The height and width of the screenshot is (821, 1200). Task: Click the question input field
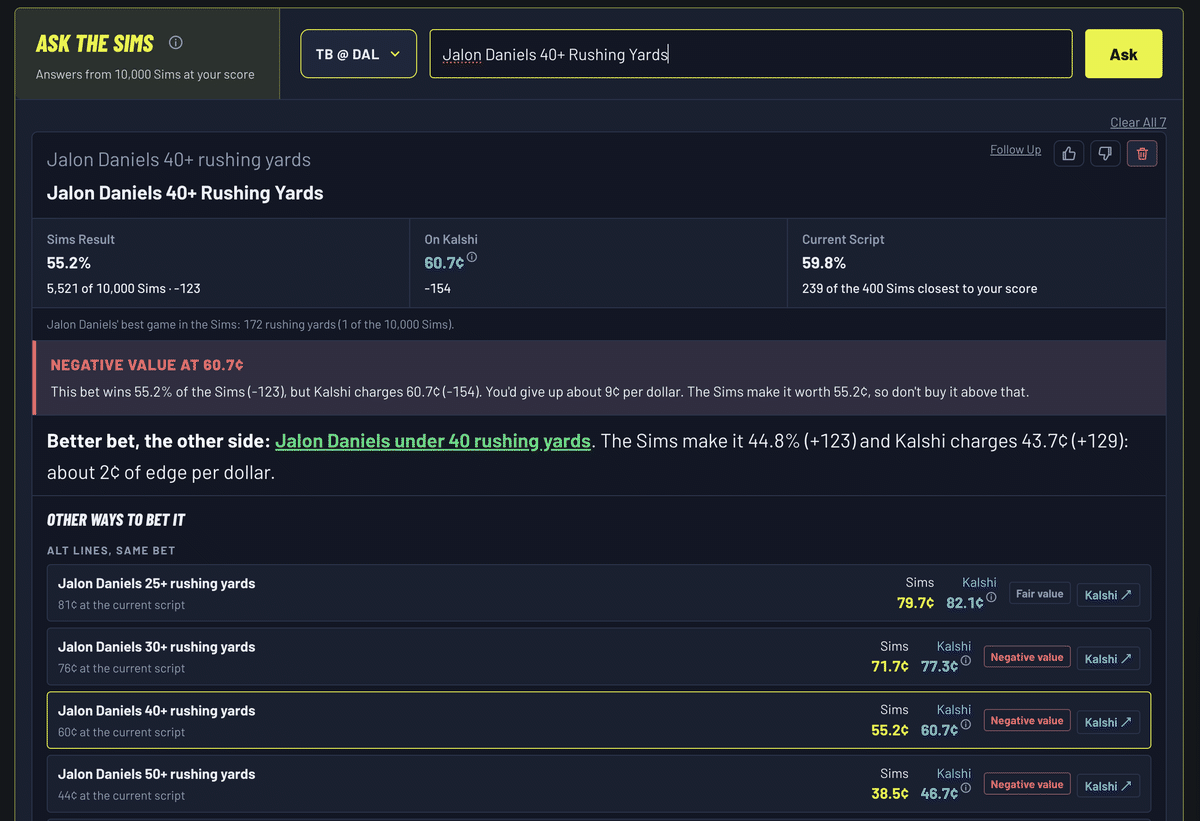pyautogui.click(x=751, y=54)
